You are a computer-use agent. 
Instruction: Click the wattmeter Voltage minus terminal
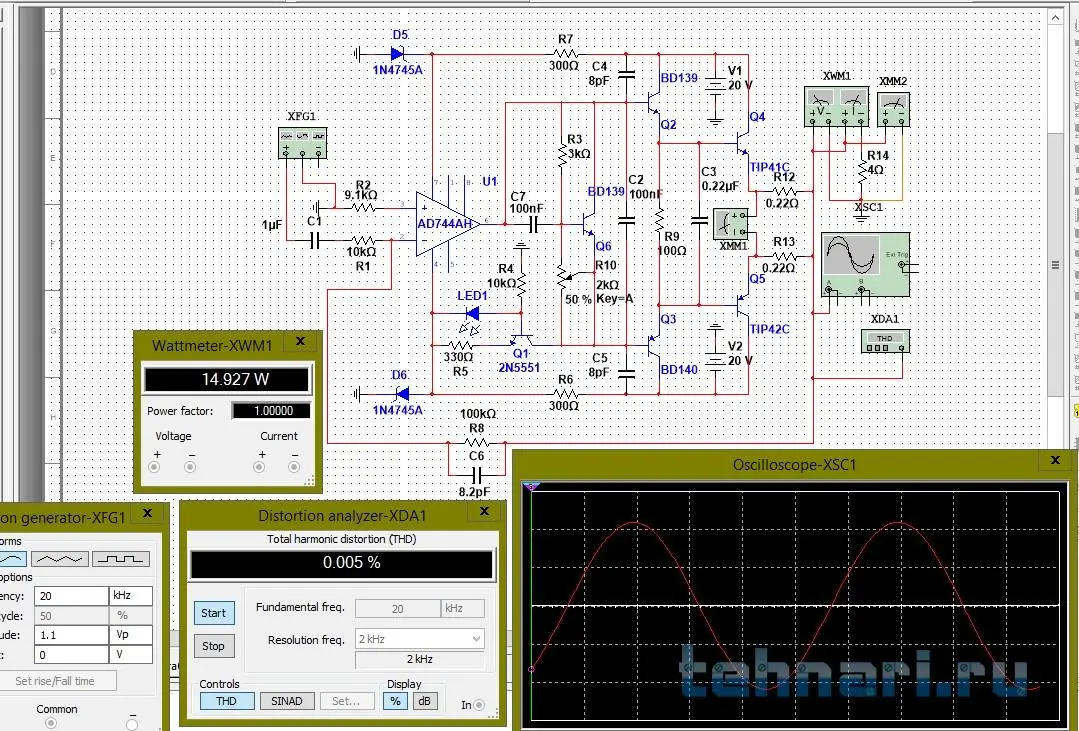190,467
